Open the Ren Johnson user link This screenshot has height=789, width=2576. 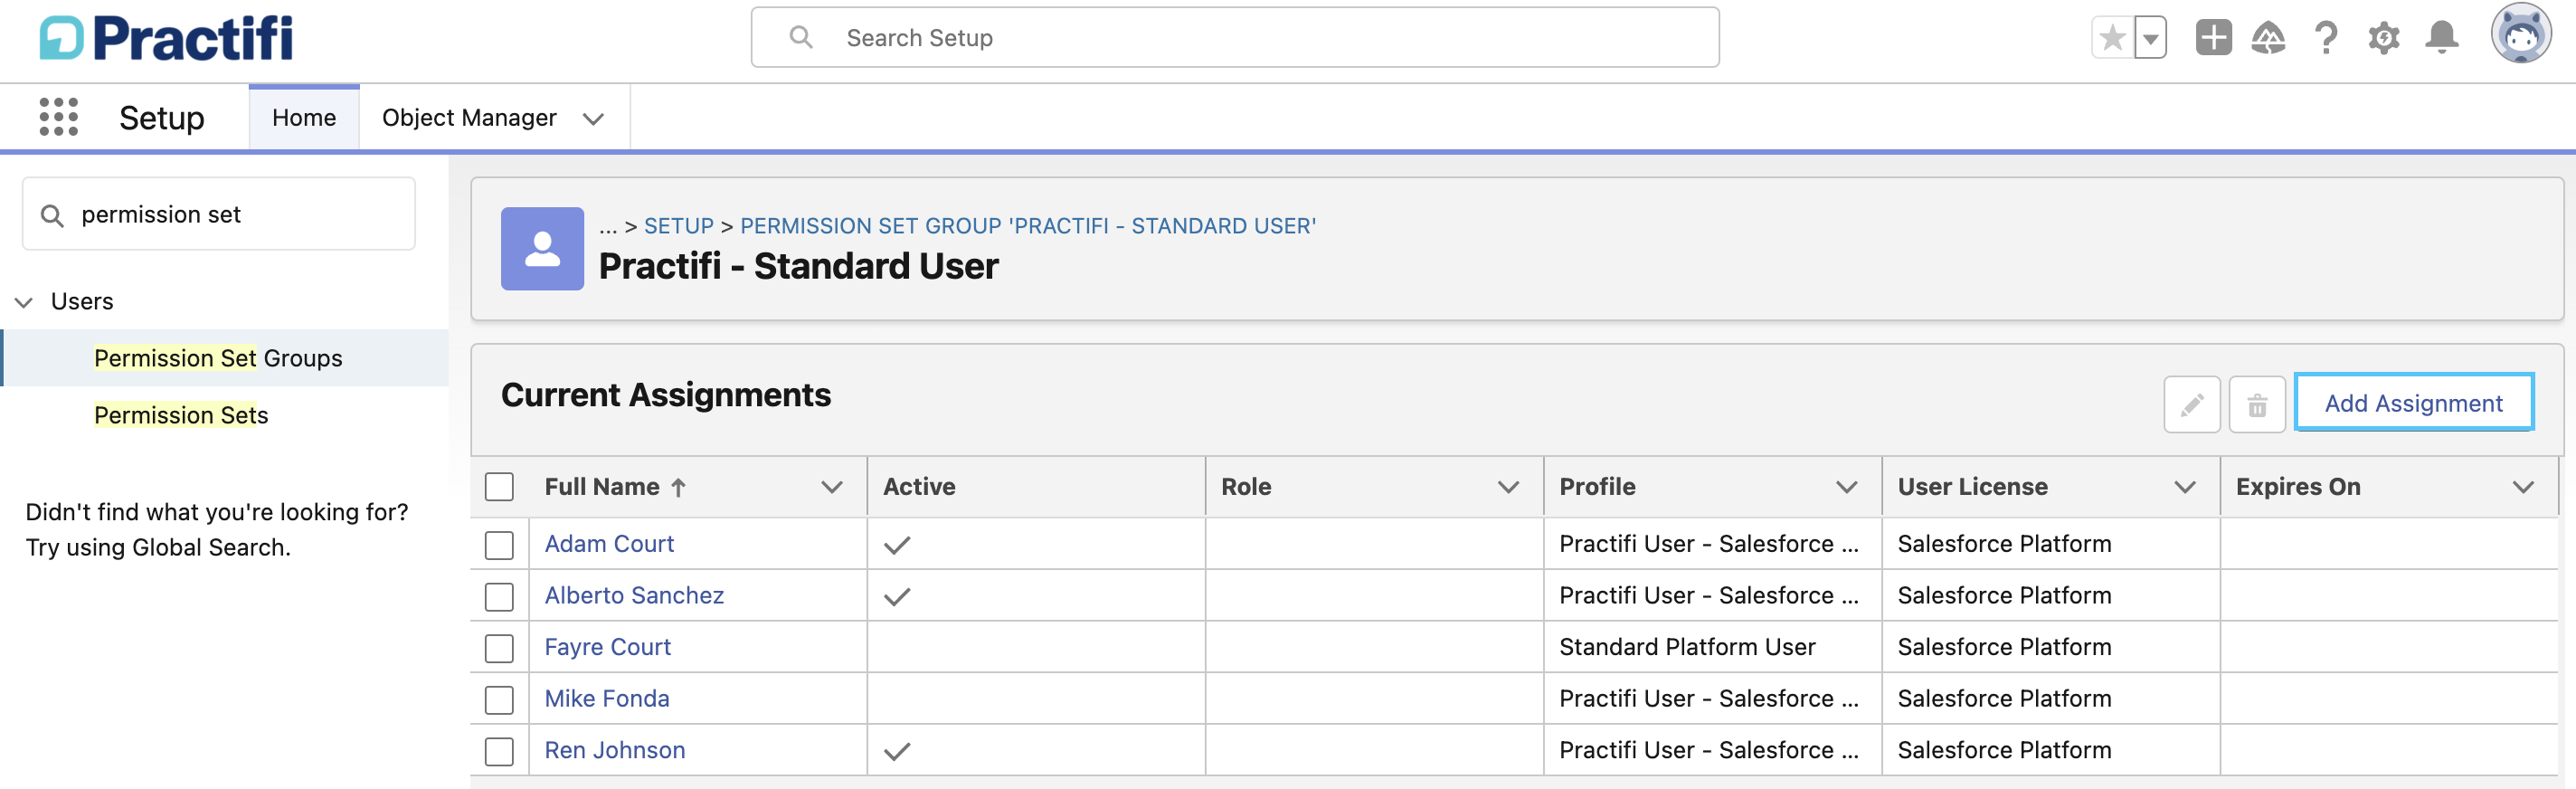(x=615, y=750)
